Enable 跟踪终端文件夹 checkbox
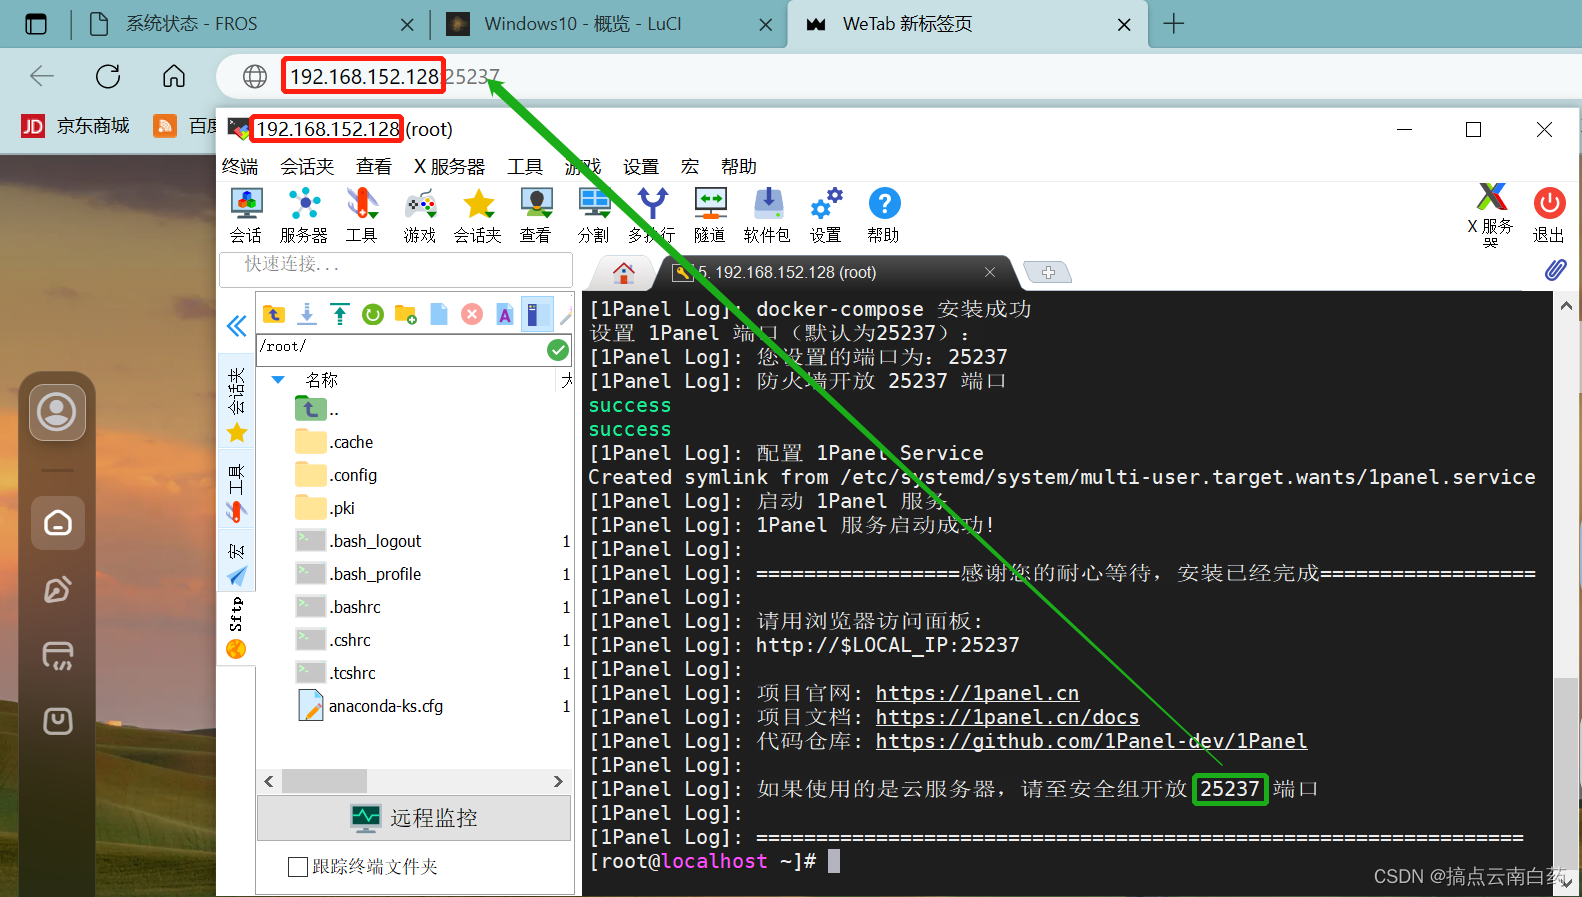 click(297, 867)
